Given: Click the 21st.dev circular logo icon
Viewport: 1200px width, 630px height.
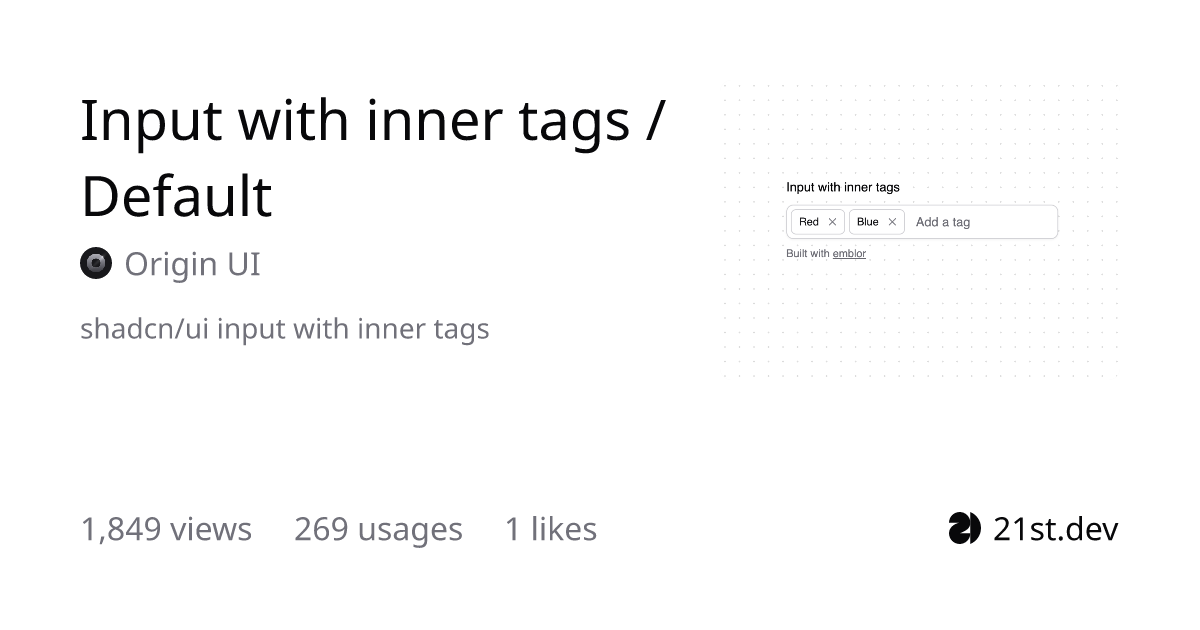Looking at the screenshot, I should tap(964, 528).
